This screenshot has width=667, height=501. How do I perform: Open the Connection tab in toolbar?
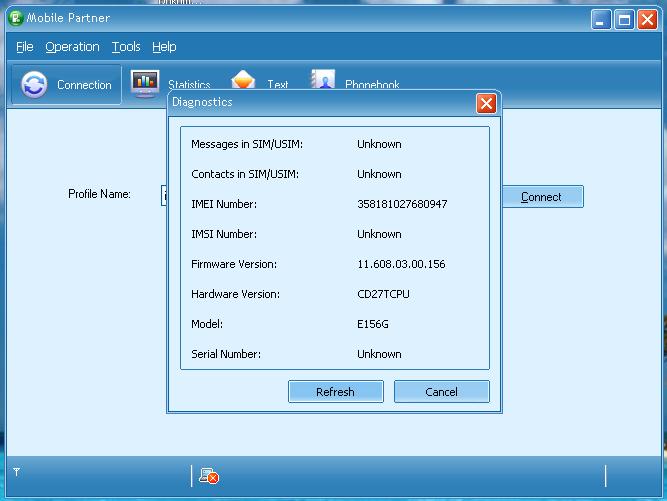(67, 85)
